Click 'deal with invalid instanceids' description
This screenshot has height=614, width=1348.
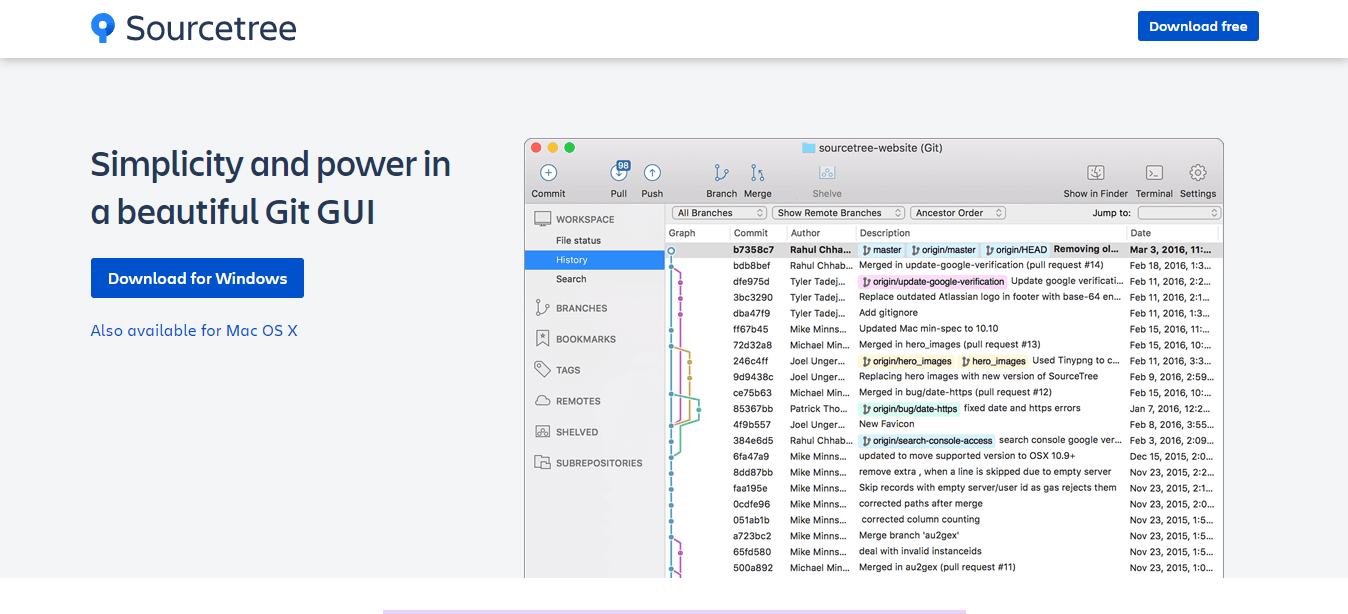921,553
